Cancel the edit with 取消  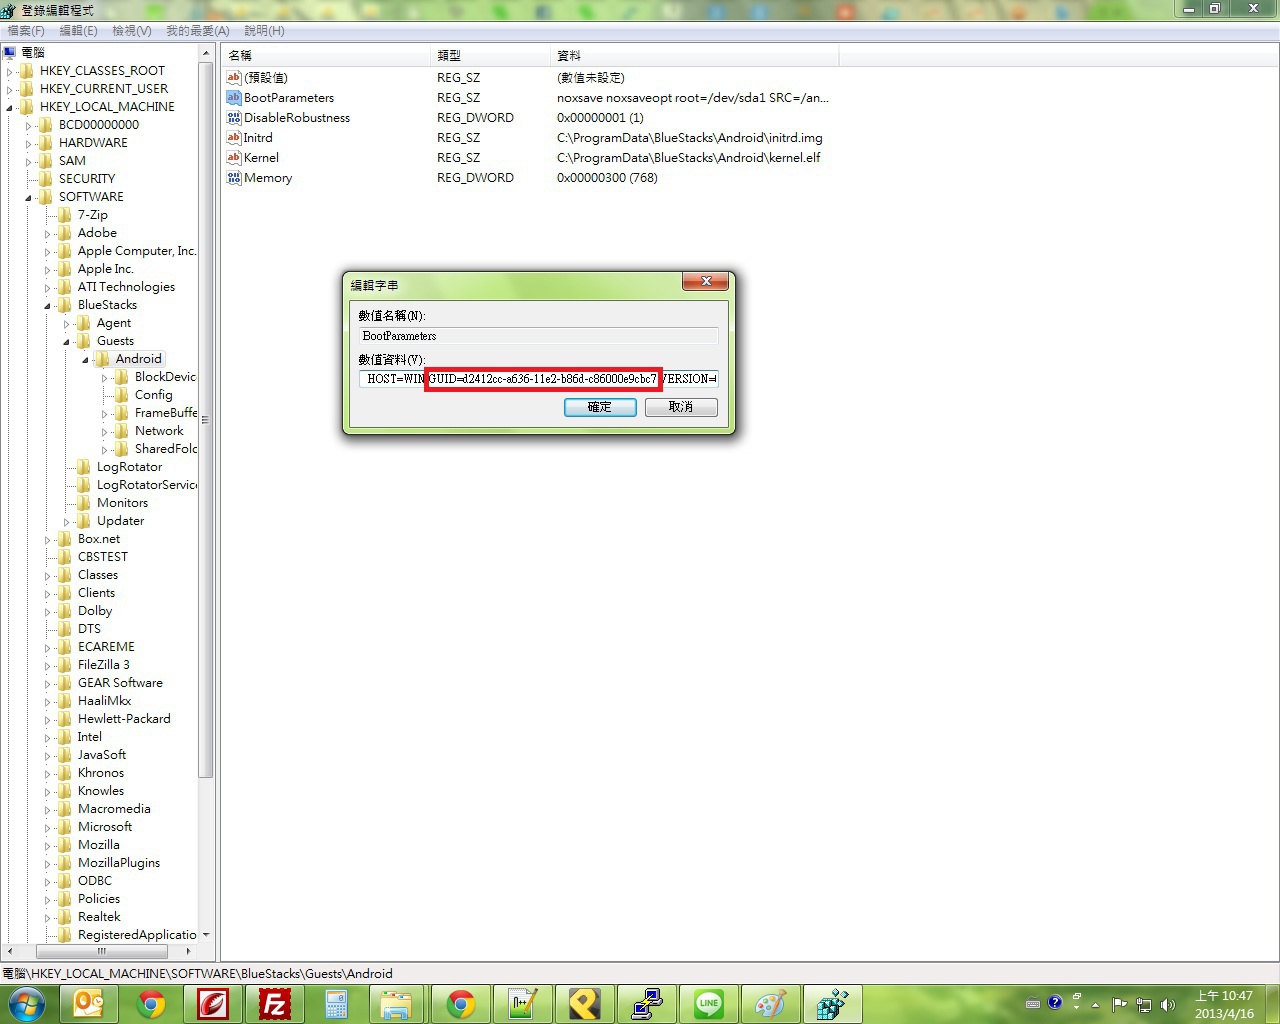pos(681,407)
